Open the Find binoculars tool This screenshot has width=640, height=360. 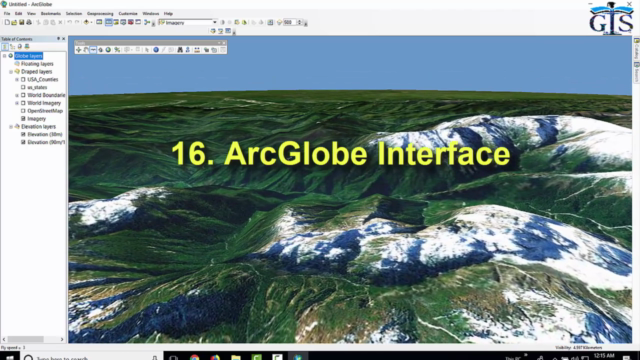(x=180, y=50)
